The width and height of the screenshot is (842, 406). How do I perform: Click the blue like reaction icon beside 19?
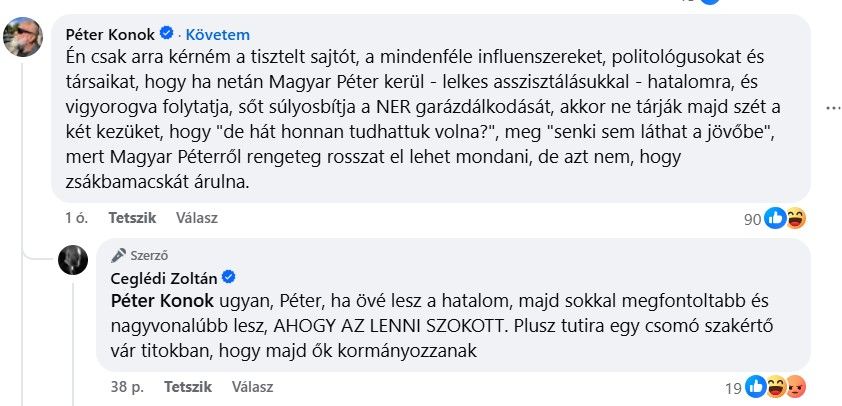tap(757, 386)
